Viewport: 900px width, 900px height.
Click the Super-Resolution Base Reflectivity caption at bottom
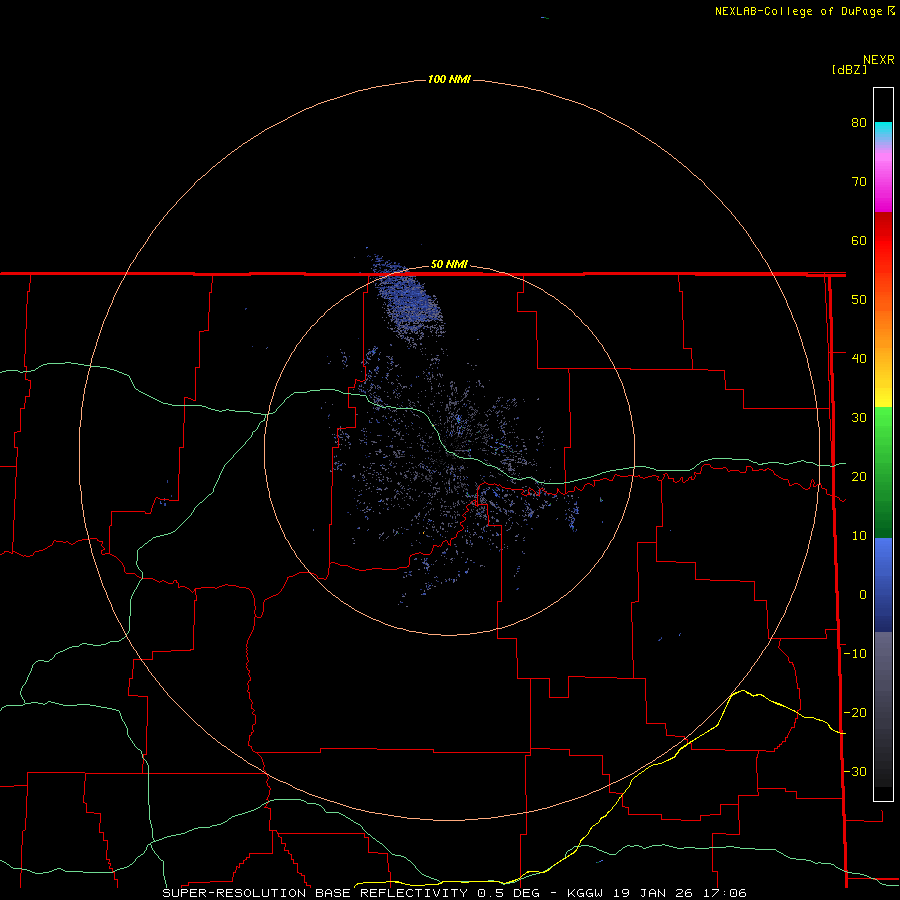[x=455, y=893]
